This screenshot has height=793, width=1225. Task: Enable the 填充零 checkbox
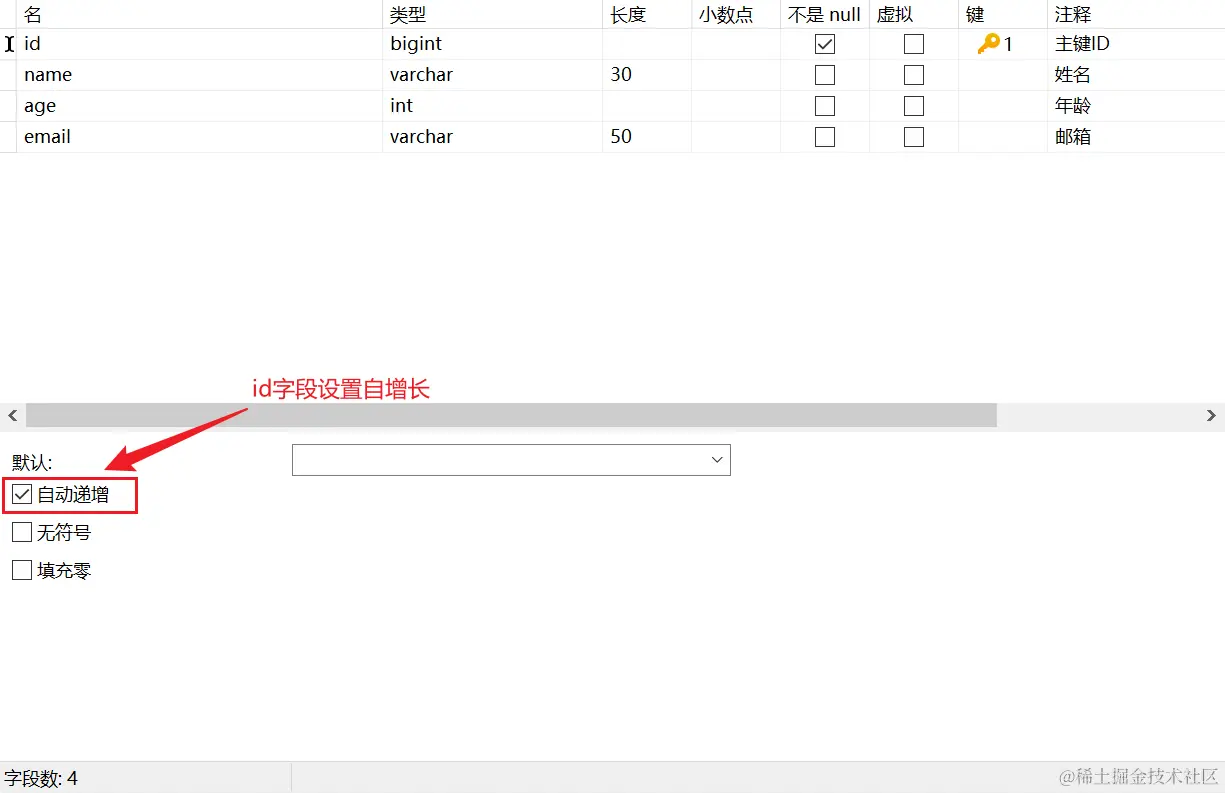click(22, 570)
